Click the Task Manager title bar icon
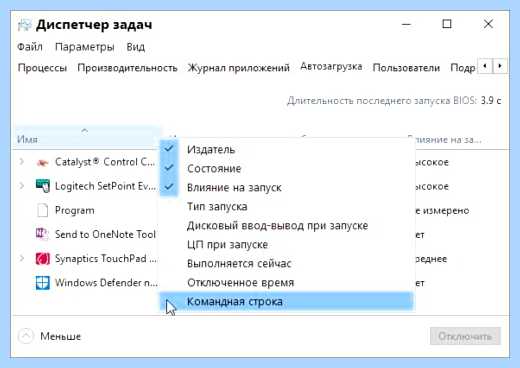Image resolution: width=520 pixels, height=368 pixels. (24, 25)
